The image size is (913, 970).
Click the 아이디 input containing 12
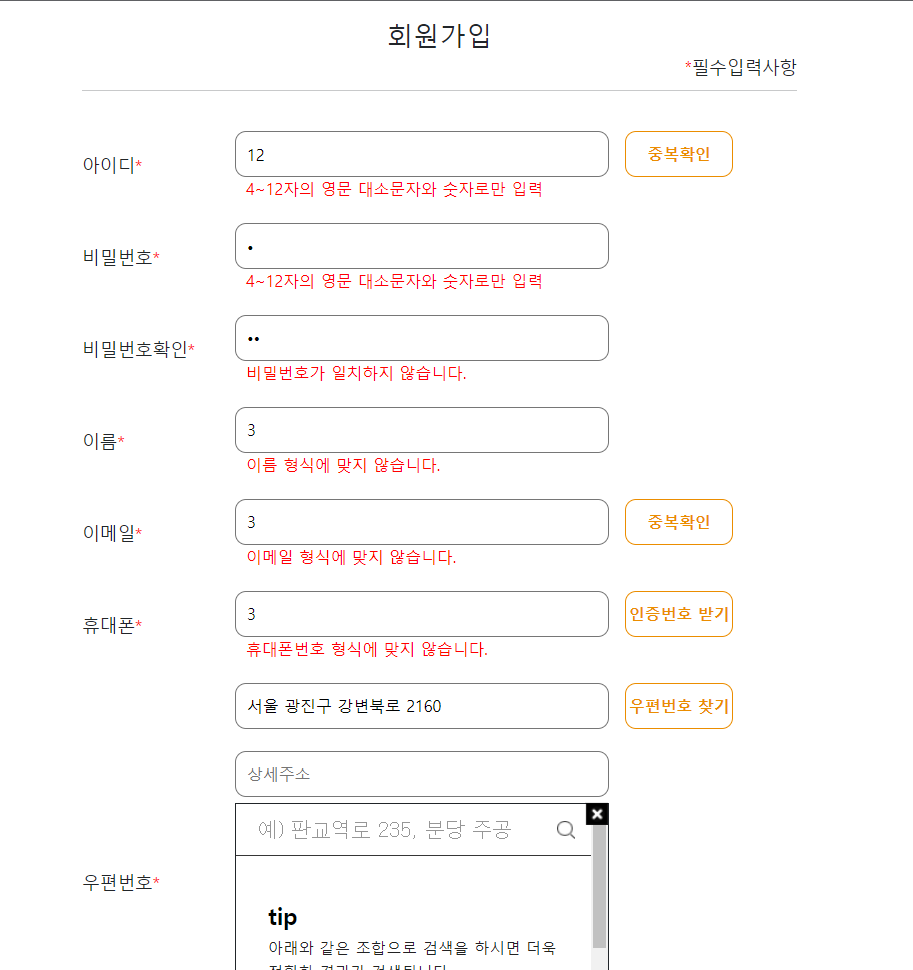421,154
